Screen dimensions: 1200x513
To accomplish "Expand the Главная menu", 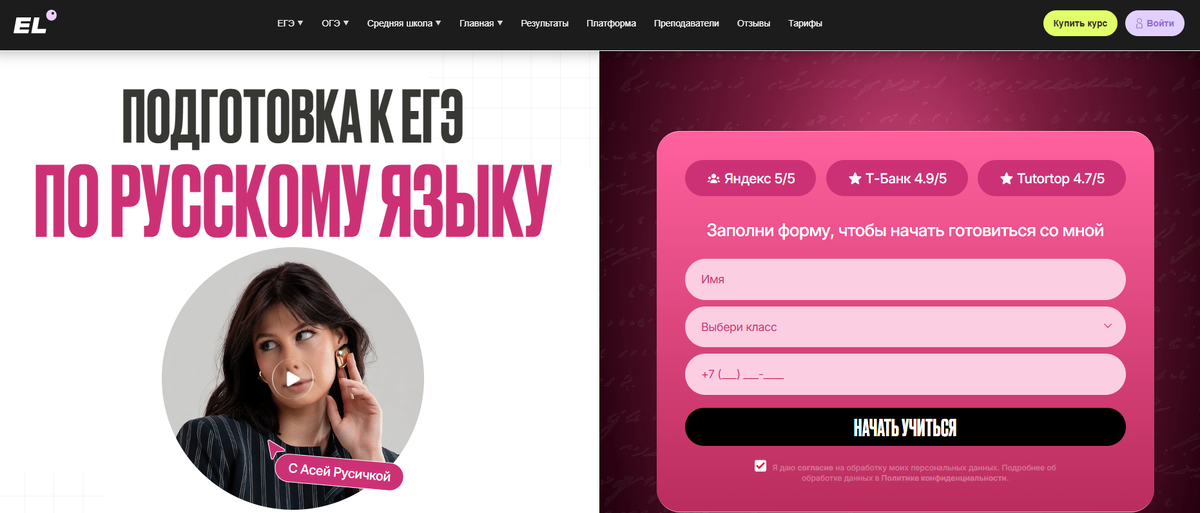I will coord(481,23).
